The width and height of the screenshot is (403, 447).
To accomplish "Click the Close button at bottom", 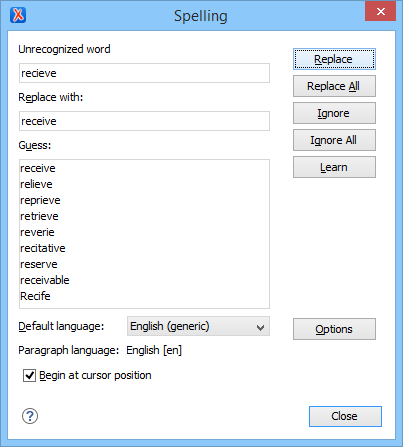I will [x=345, y=416].
